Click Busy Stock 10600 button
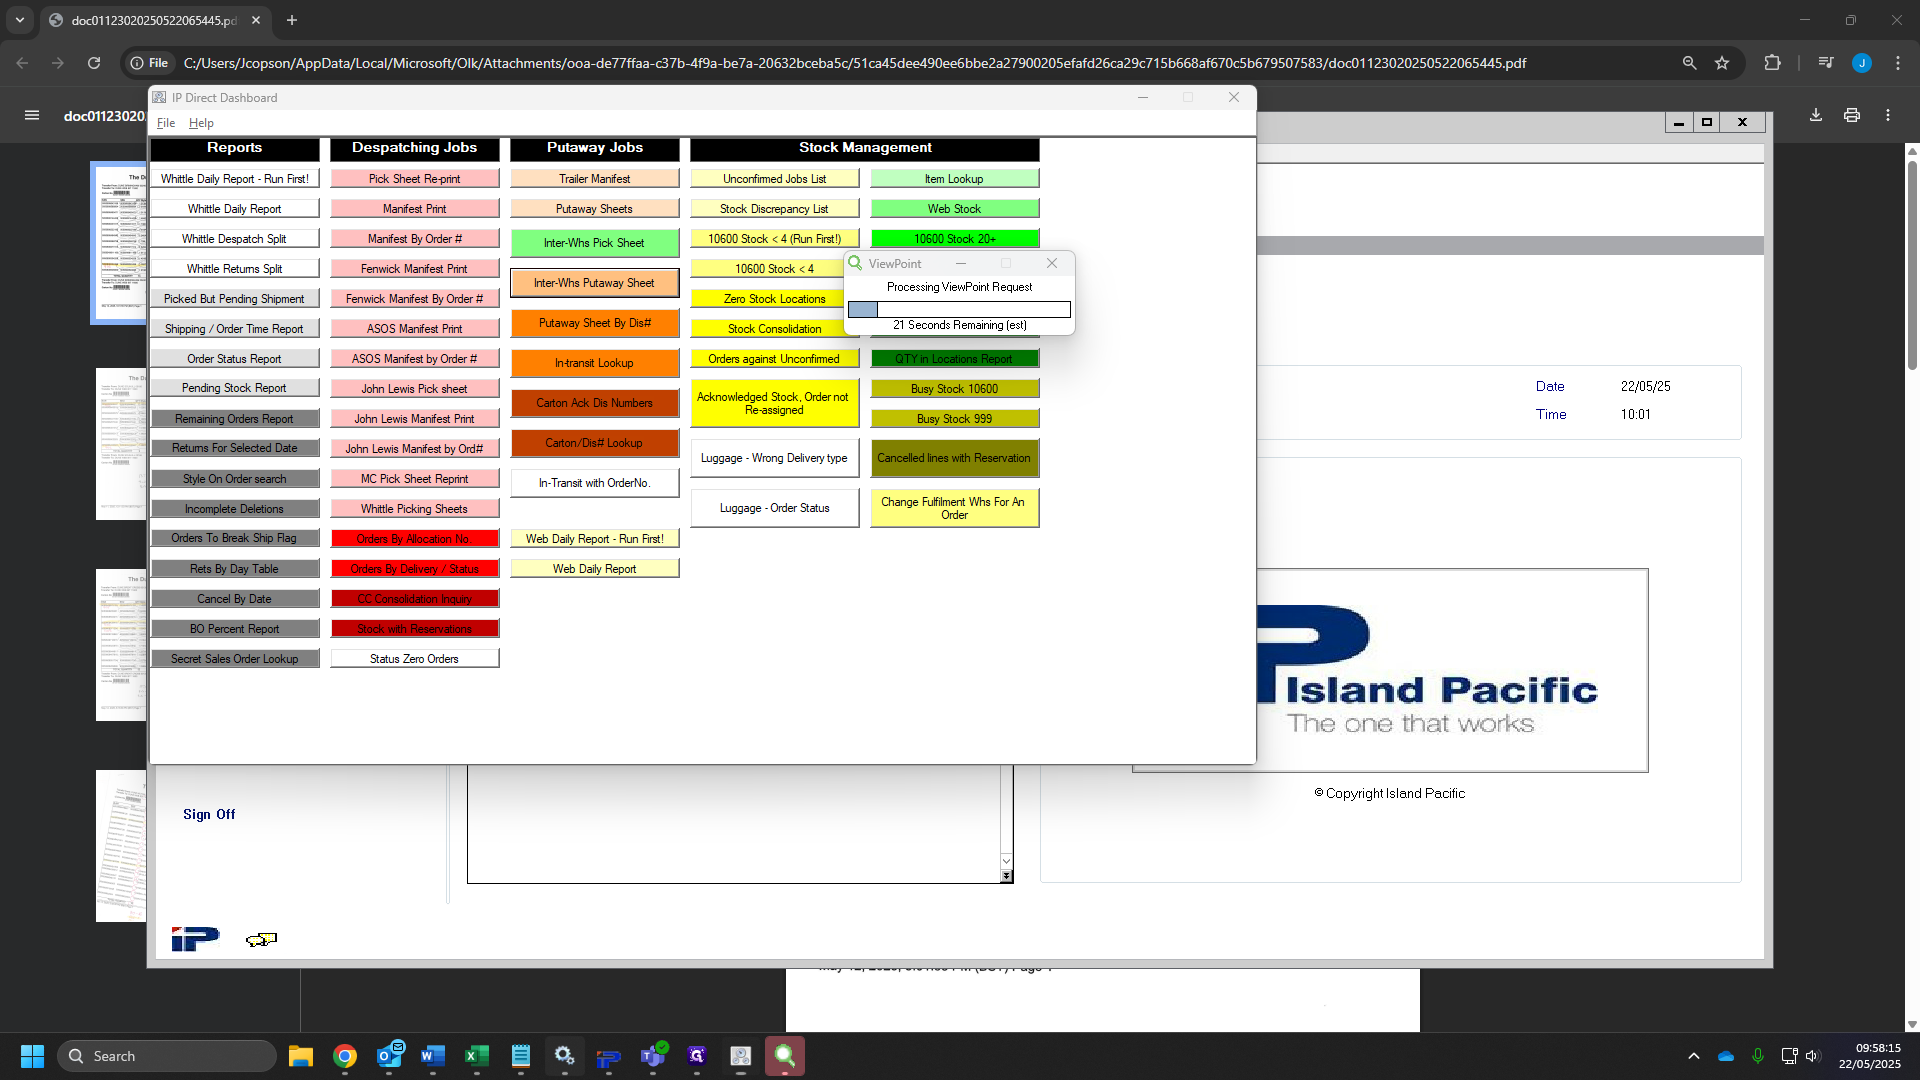 (955, 389)
